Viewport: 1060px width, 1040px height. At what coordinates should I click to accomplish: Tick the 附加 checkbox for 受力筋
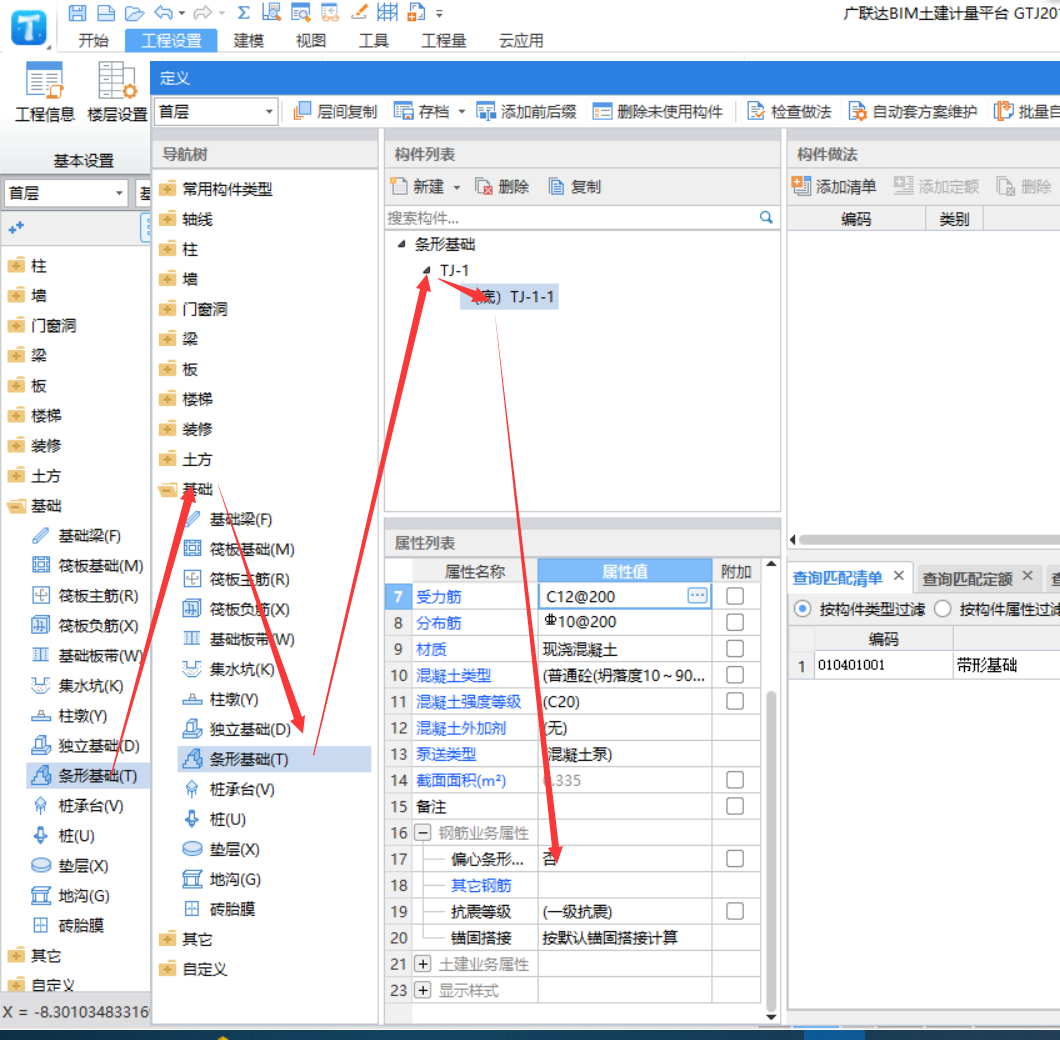coord(735,596)
